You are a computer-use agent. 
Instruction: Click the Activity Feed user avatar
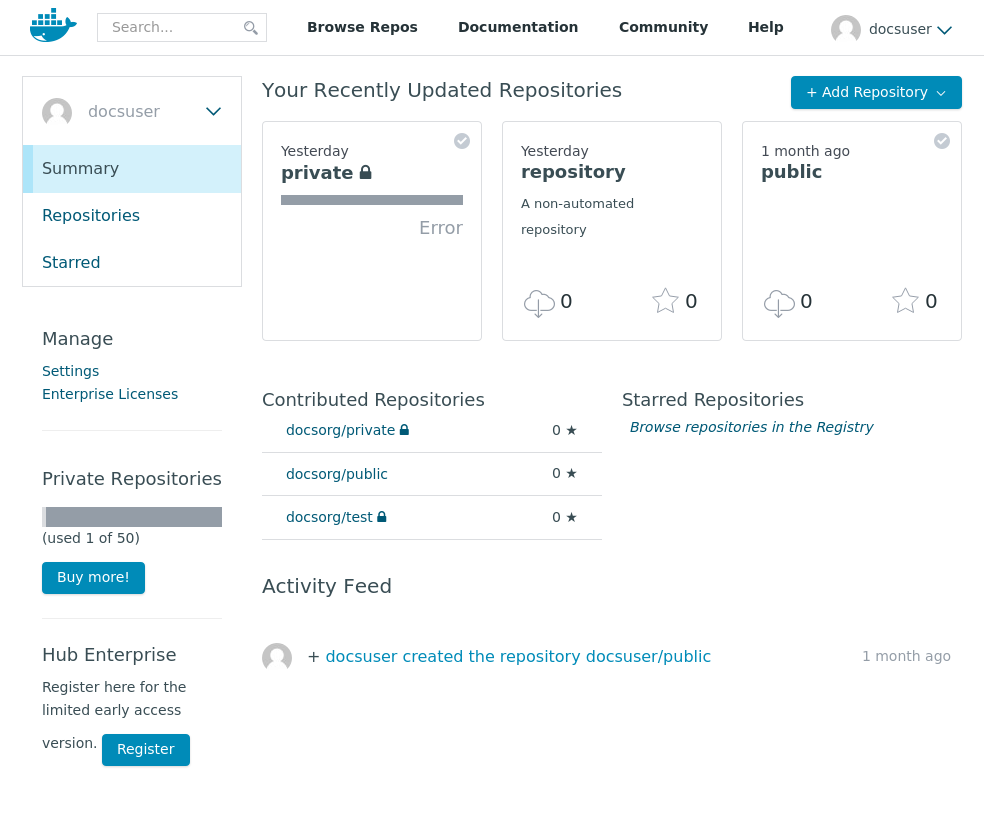click(277, 657)
